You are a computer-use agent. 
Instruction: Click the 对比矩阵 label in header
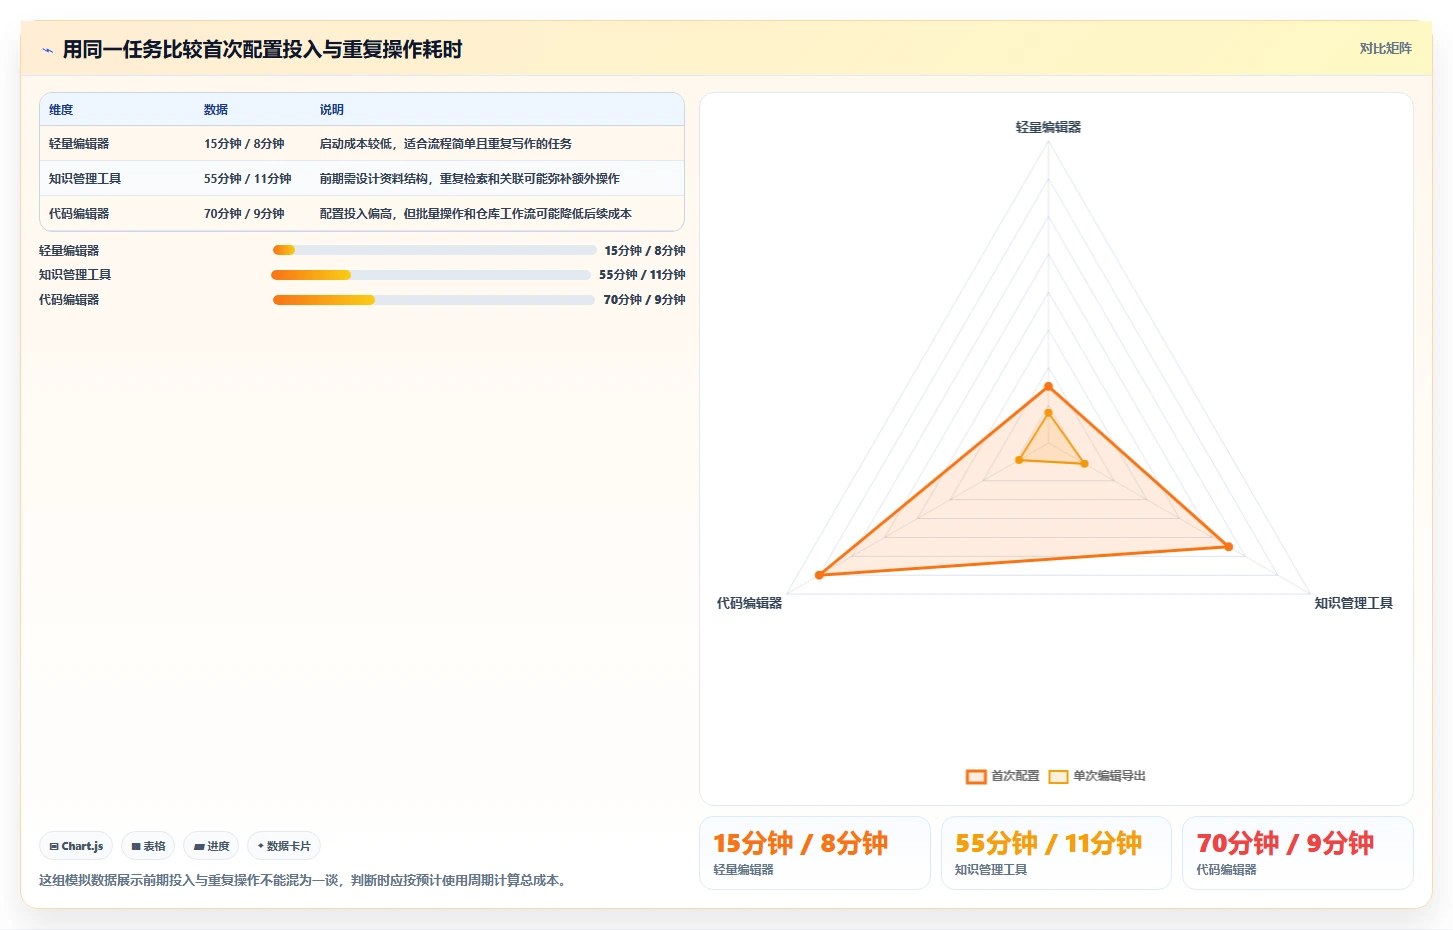point(1385,48)
